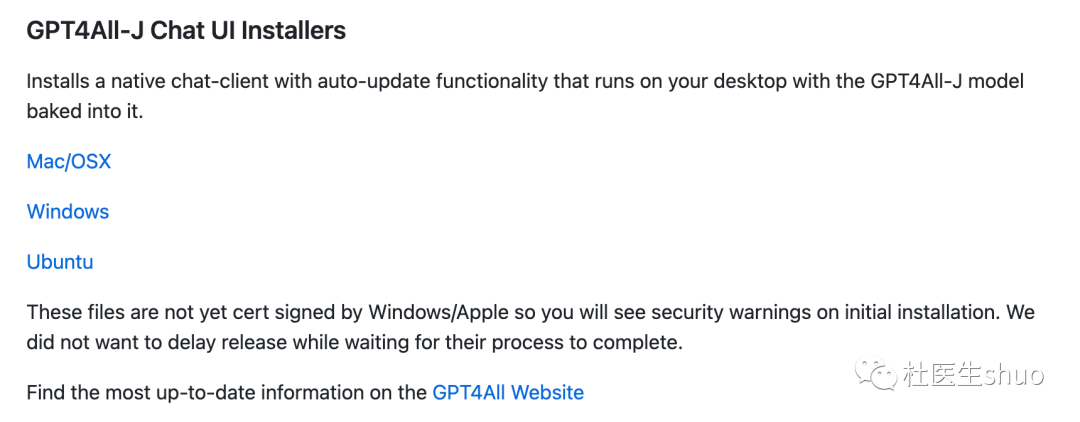Click the 'baked into it.' line
This screenshot has width=1080, height=422.
(x=85, y=112)
